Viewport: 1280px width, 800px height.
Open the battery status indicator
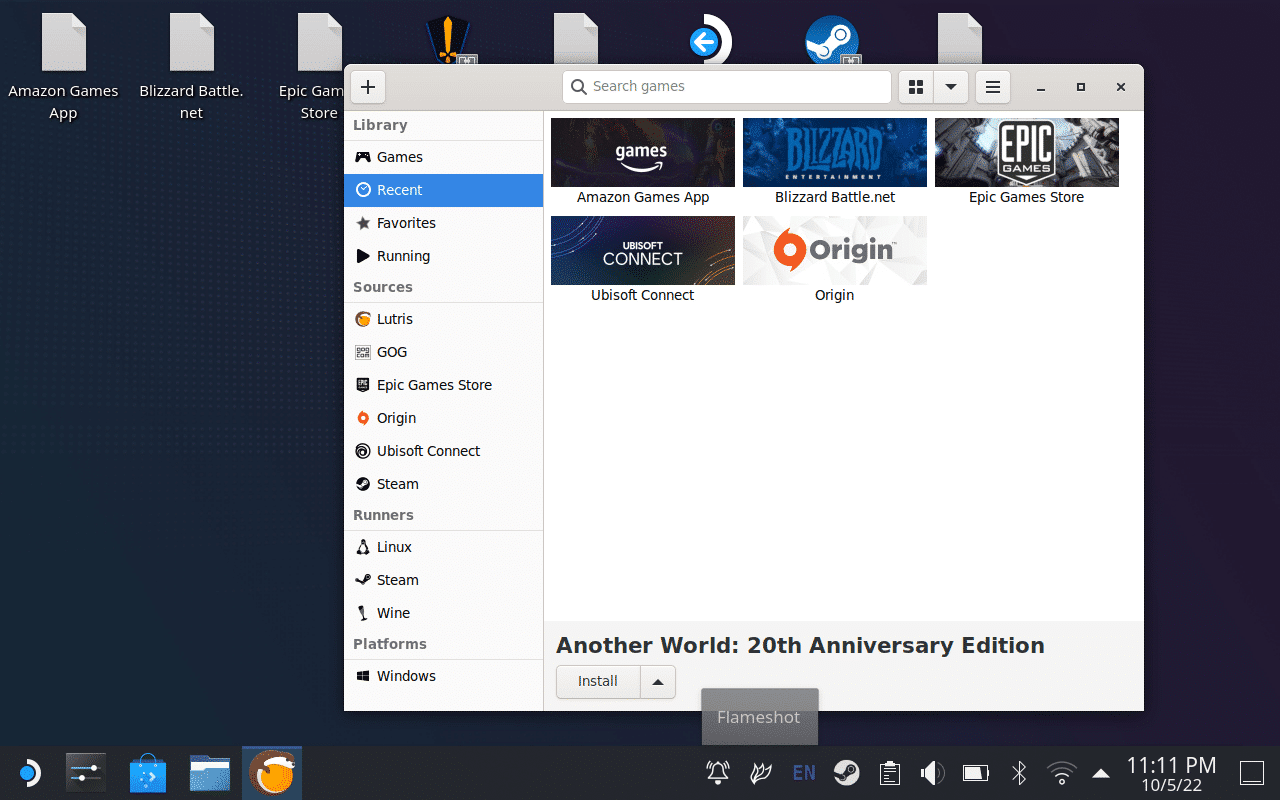pyautogui.click(x=975, y=773)
